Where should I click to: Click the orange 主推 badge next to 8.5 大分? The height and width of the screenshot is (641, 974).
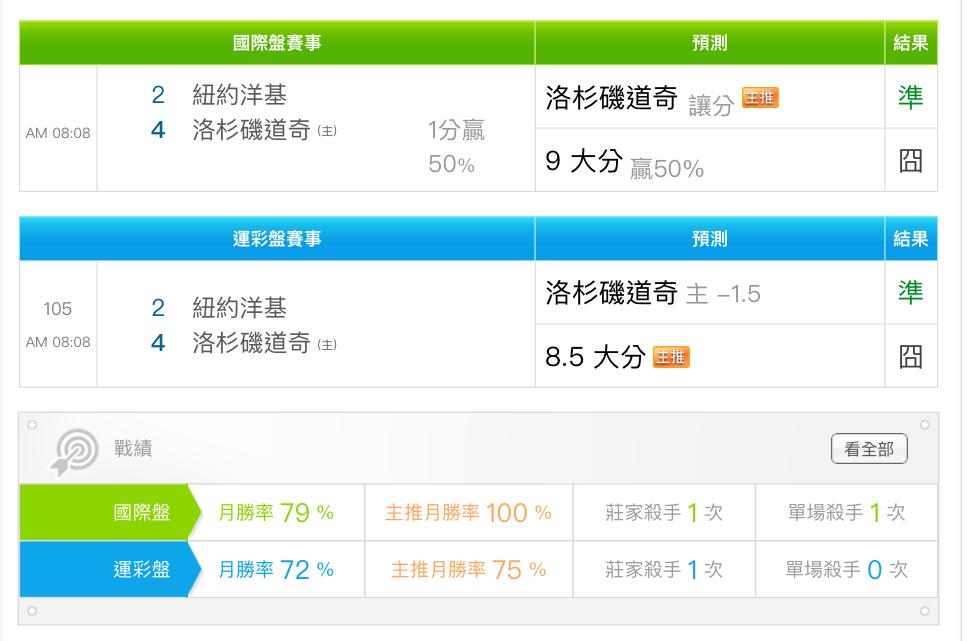point(671,357)
